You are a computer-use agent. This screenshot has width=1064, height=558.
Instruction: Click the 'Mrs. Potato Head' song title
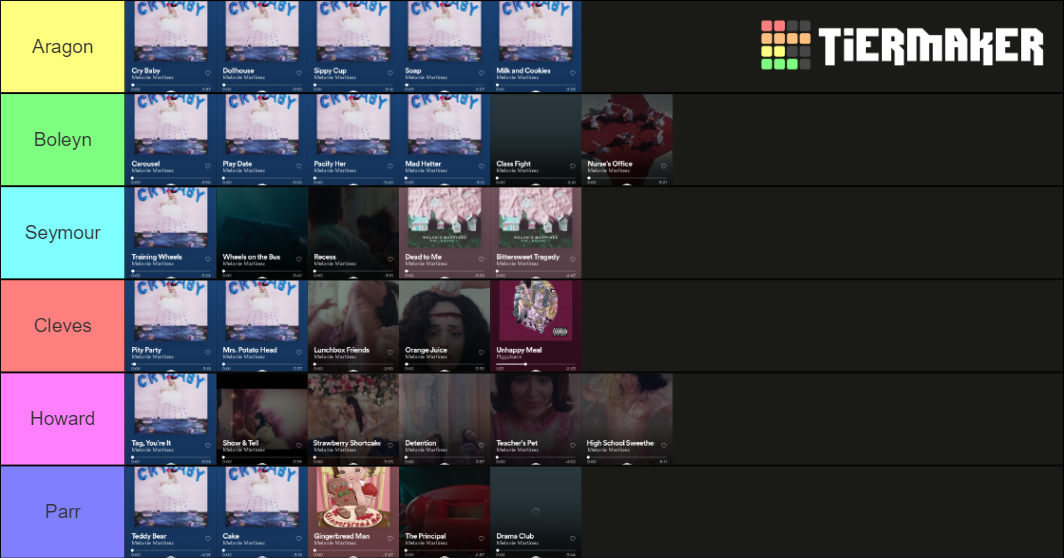click(250, 350)
